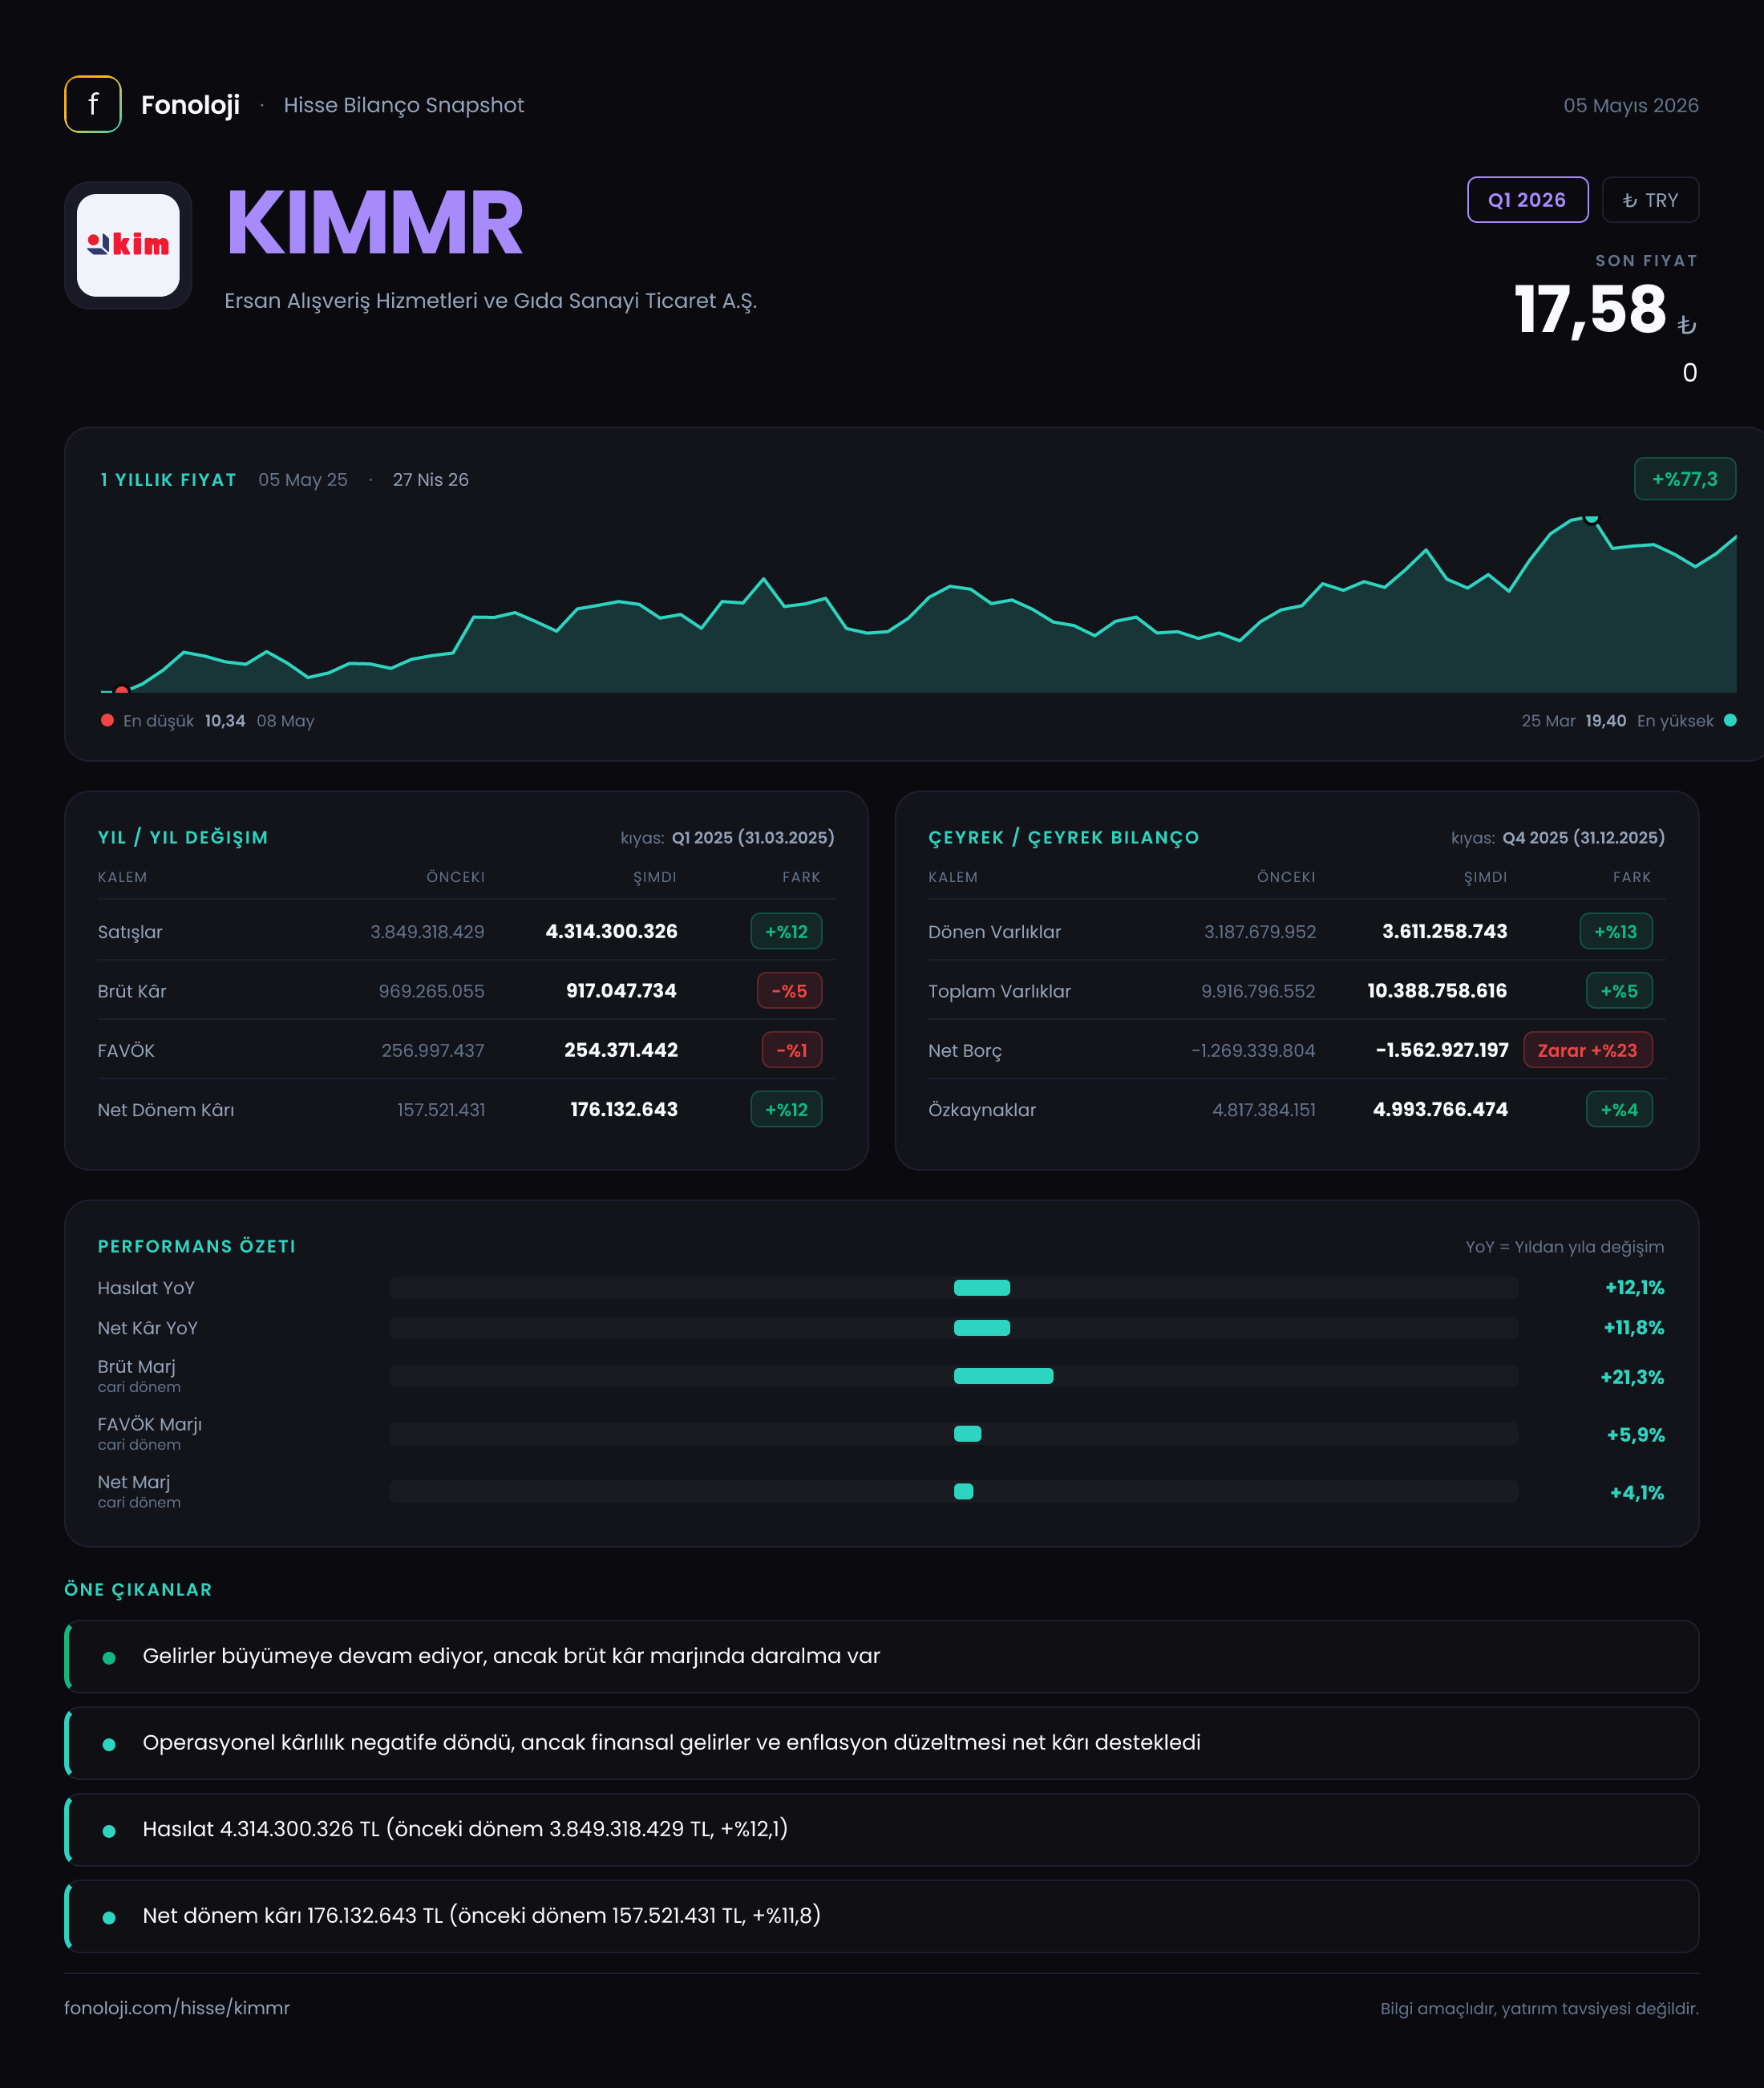This screenshot has height=2088, width=1764.
Task: Click the bullet dot beside Hasılat highlight
Action: (109, 1830)
